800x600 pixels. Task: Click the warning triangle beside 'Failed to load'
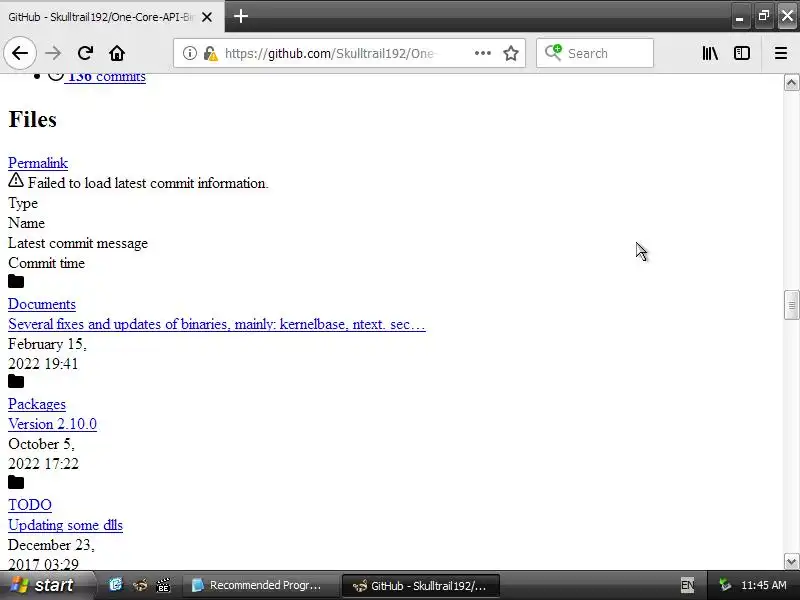[x=16, y=180]
